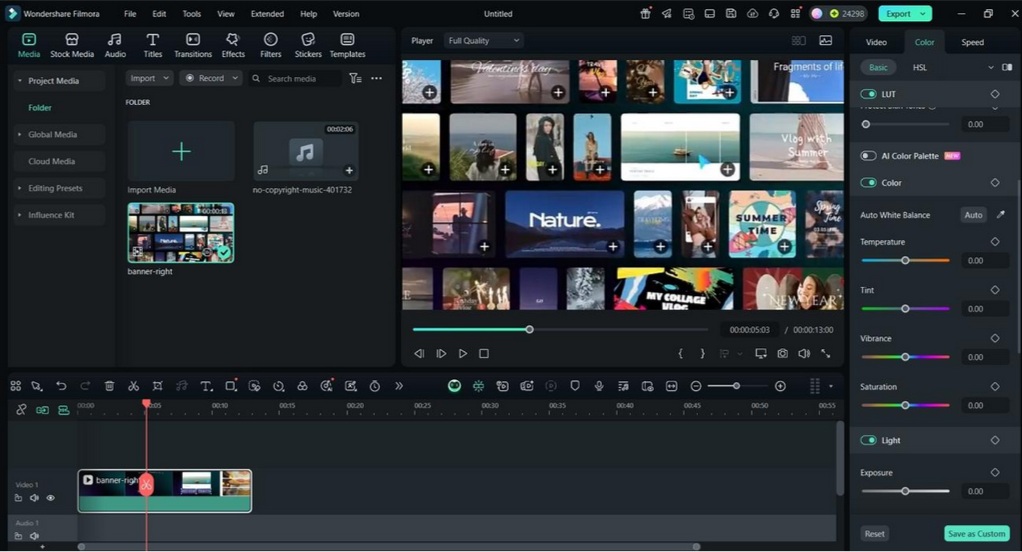The height and width of the screenshot is (552, 1022).
Task: Enable the AI Color Palette switch
Action: pyautogui.click(x=868, y=156)
